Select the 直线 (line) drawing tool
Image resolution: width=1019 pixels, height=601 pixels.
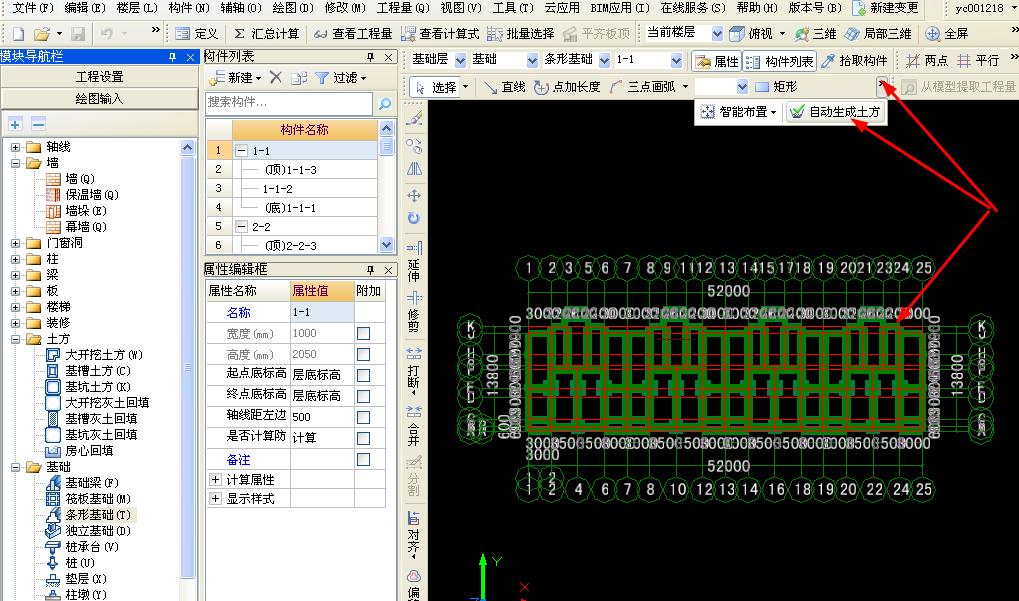[x=505, y=86]
